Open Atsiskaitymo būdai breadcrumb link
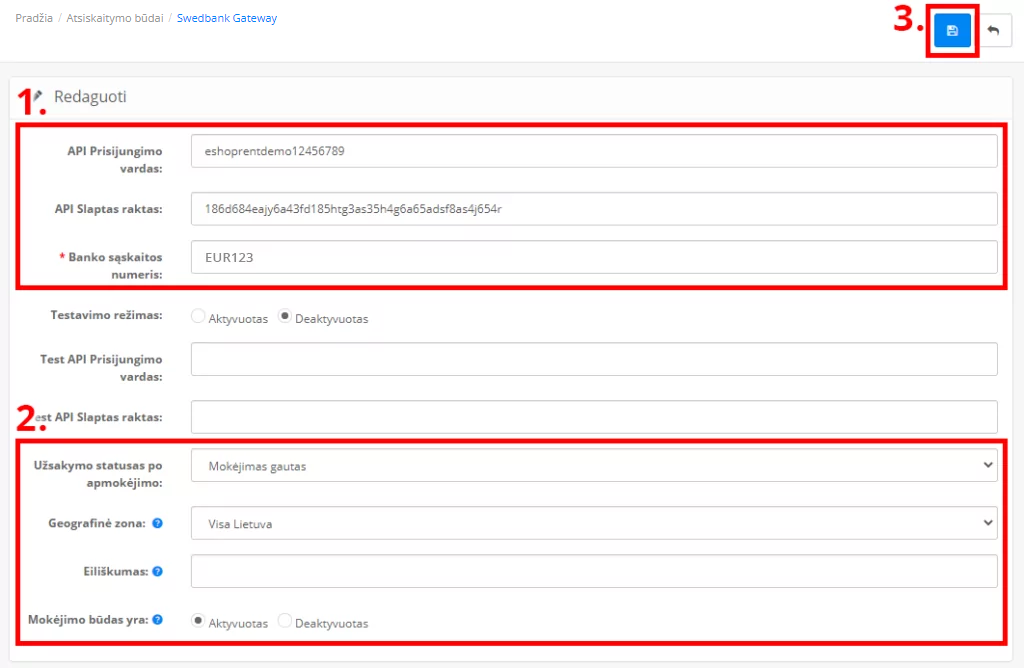The width and height of the screenshot is (1024, 668). 115,18
